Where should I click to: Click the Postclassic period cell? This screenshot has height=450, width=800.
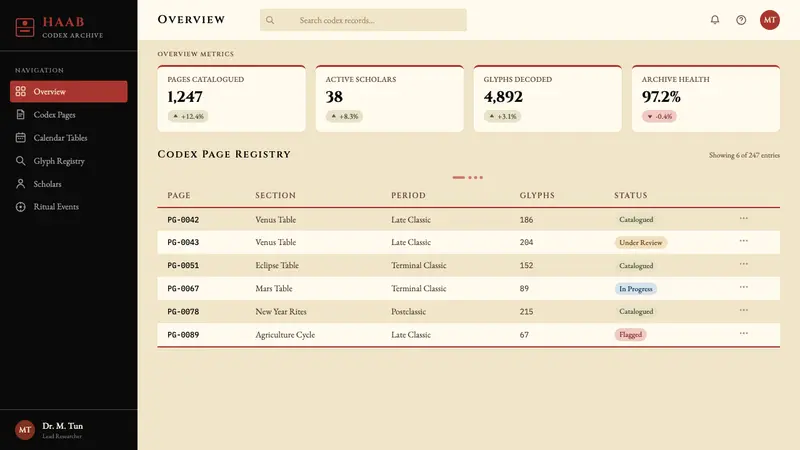coord(408,311)
